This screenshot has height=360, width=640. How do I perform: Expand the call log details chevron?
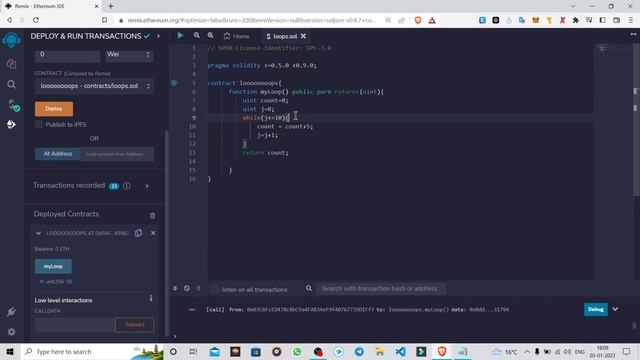pyautogui.click(x=615, y=309)
